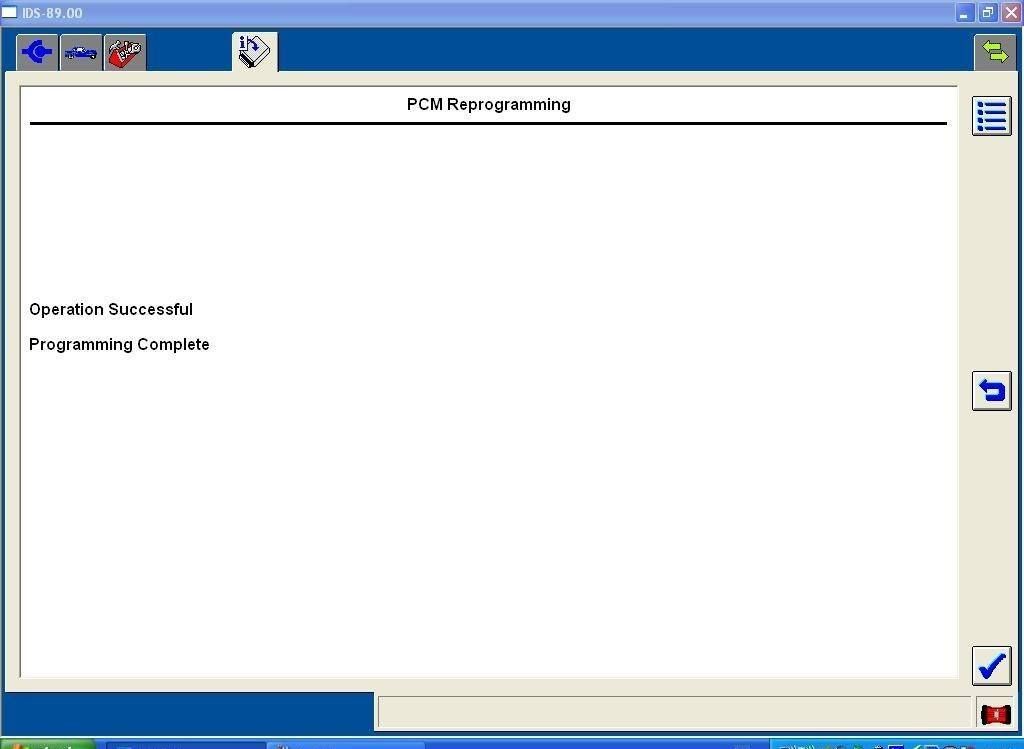Select the second taskbar program button

(346, 745)
